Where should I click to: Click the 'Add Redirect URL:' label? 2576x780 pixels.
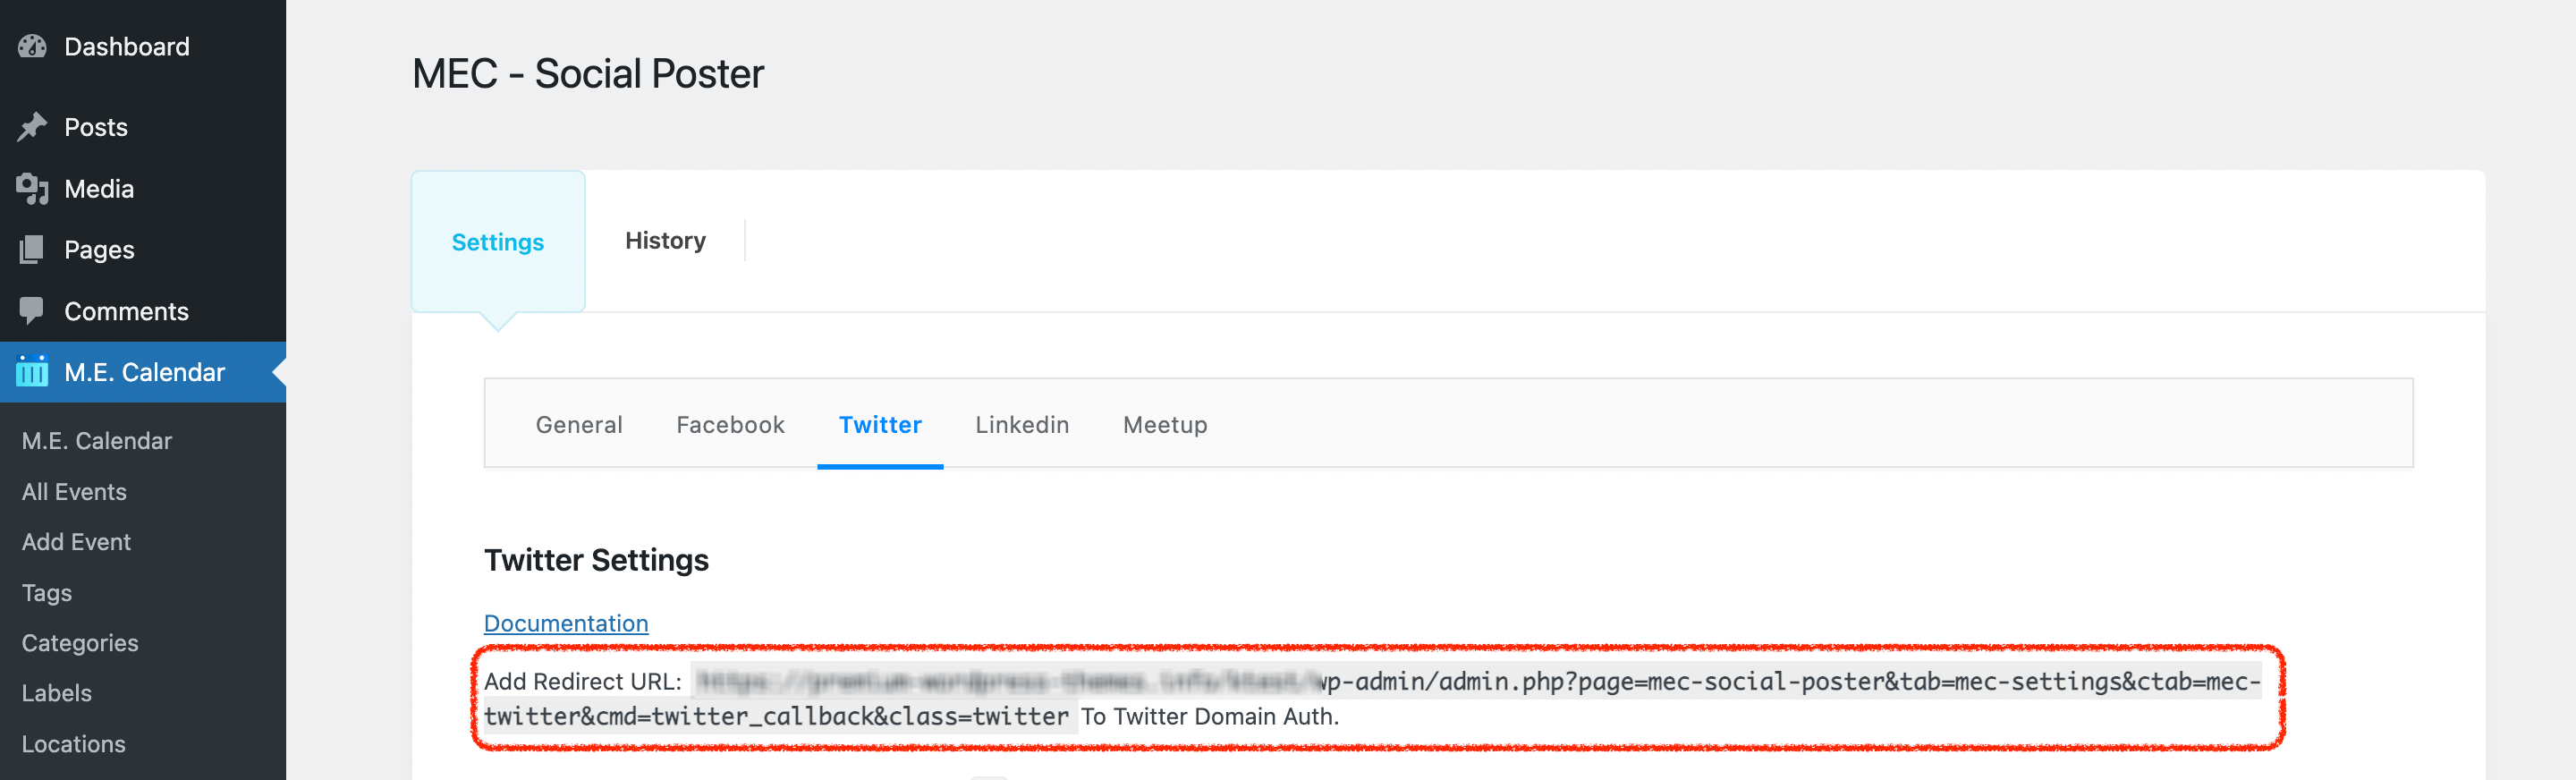[583, 682]
